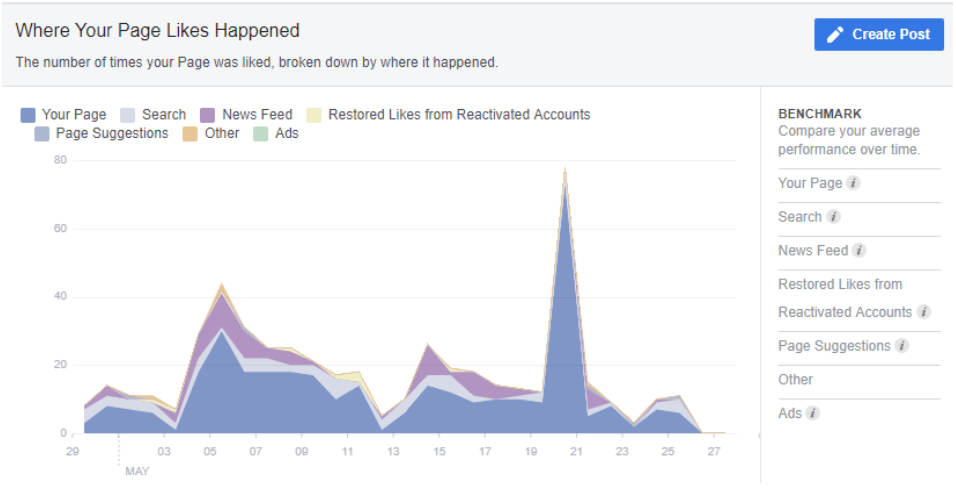This screenshot has width=956, height=498.
Task: Click the Reactivated Accounts info icon
Action: 923,312
